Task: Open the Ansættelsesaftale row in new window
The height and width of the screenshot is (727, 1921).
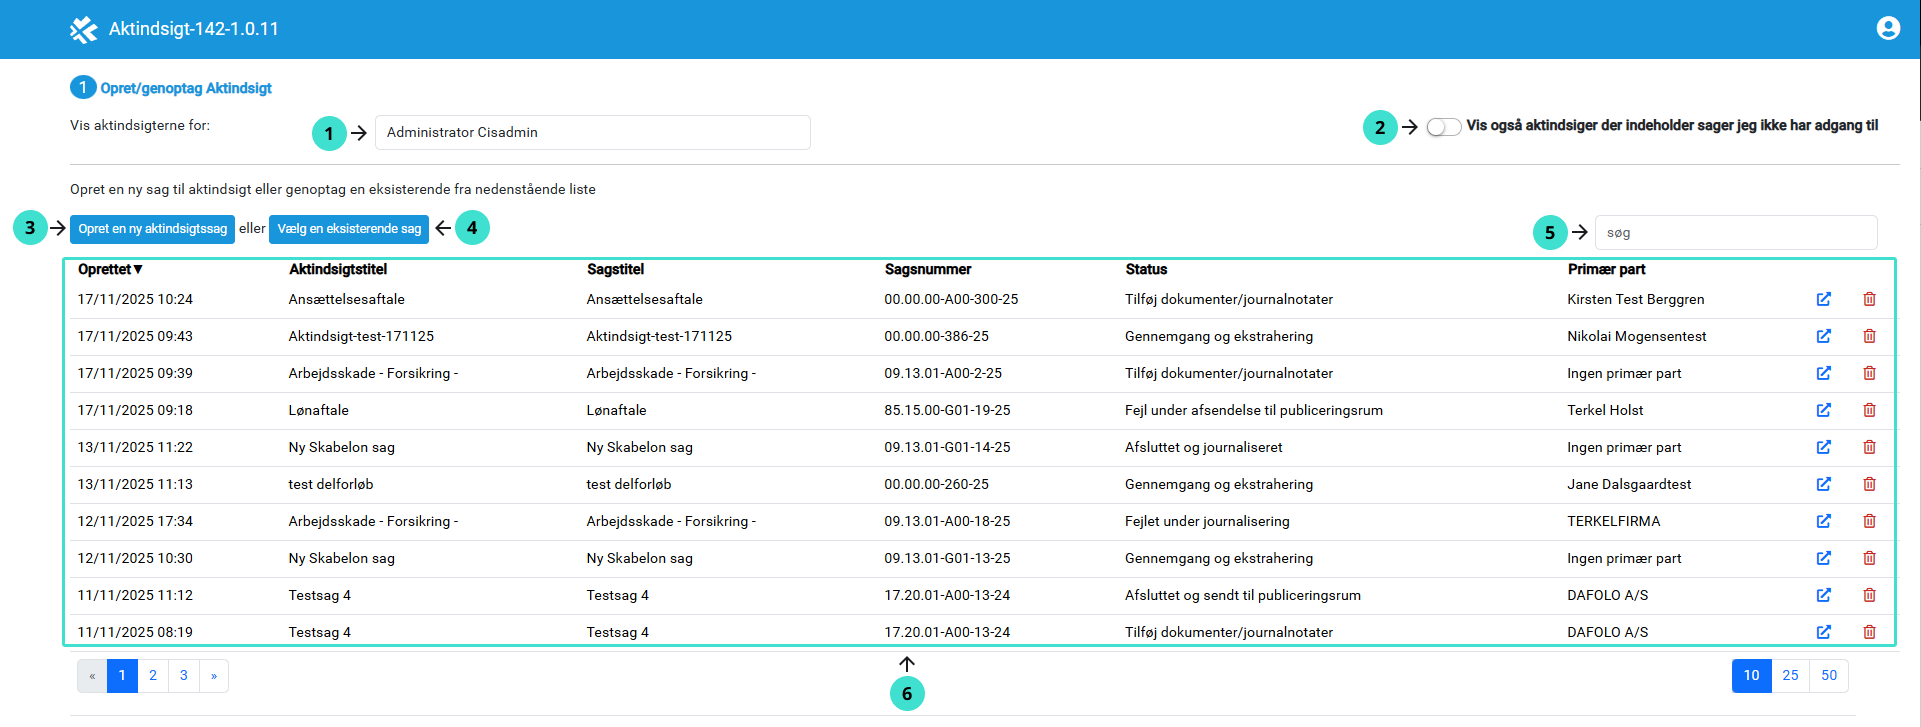Action: (x=1823, y=299)
